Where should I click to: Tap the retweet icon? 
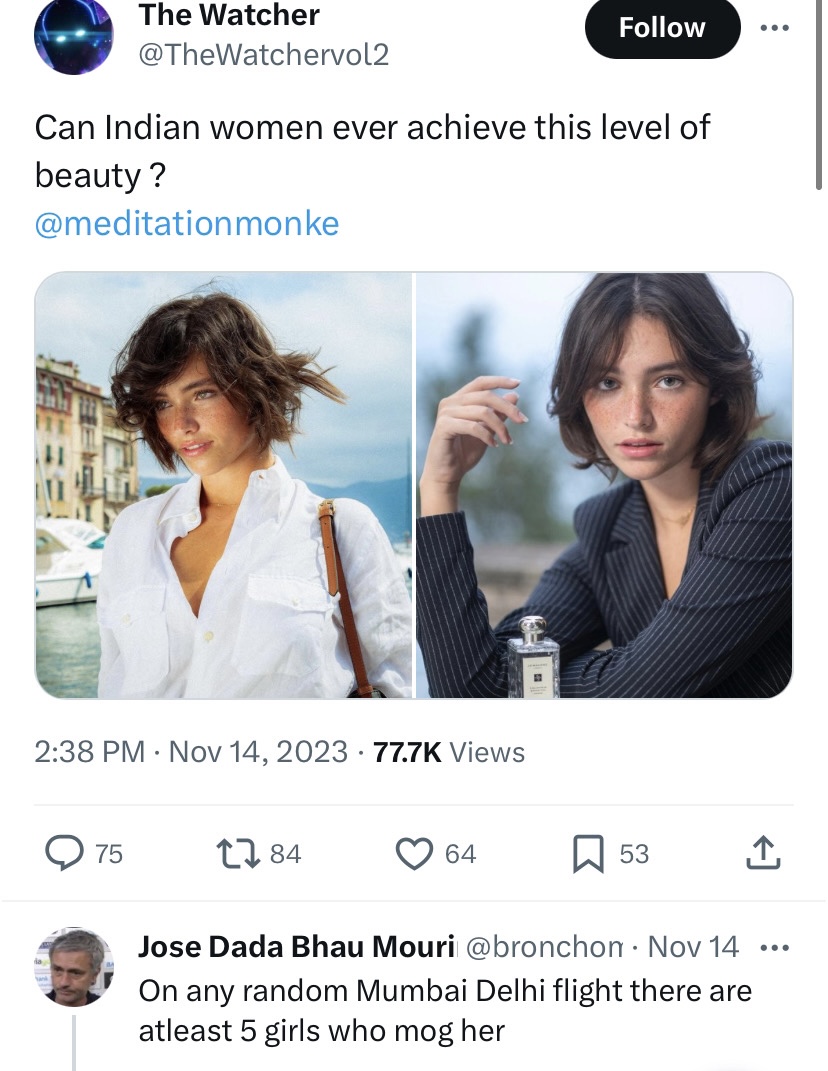(241, 853)
